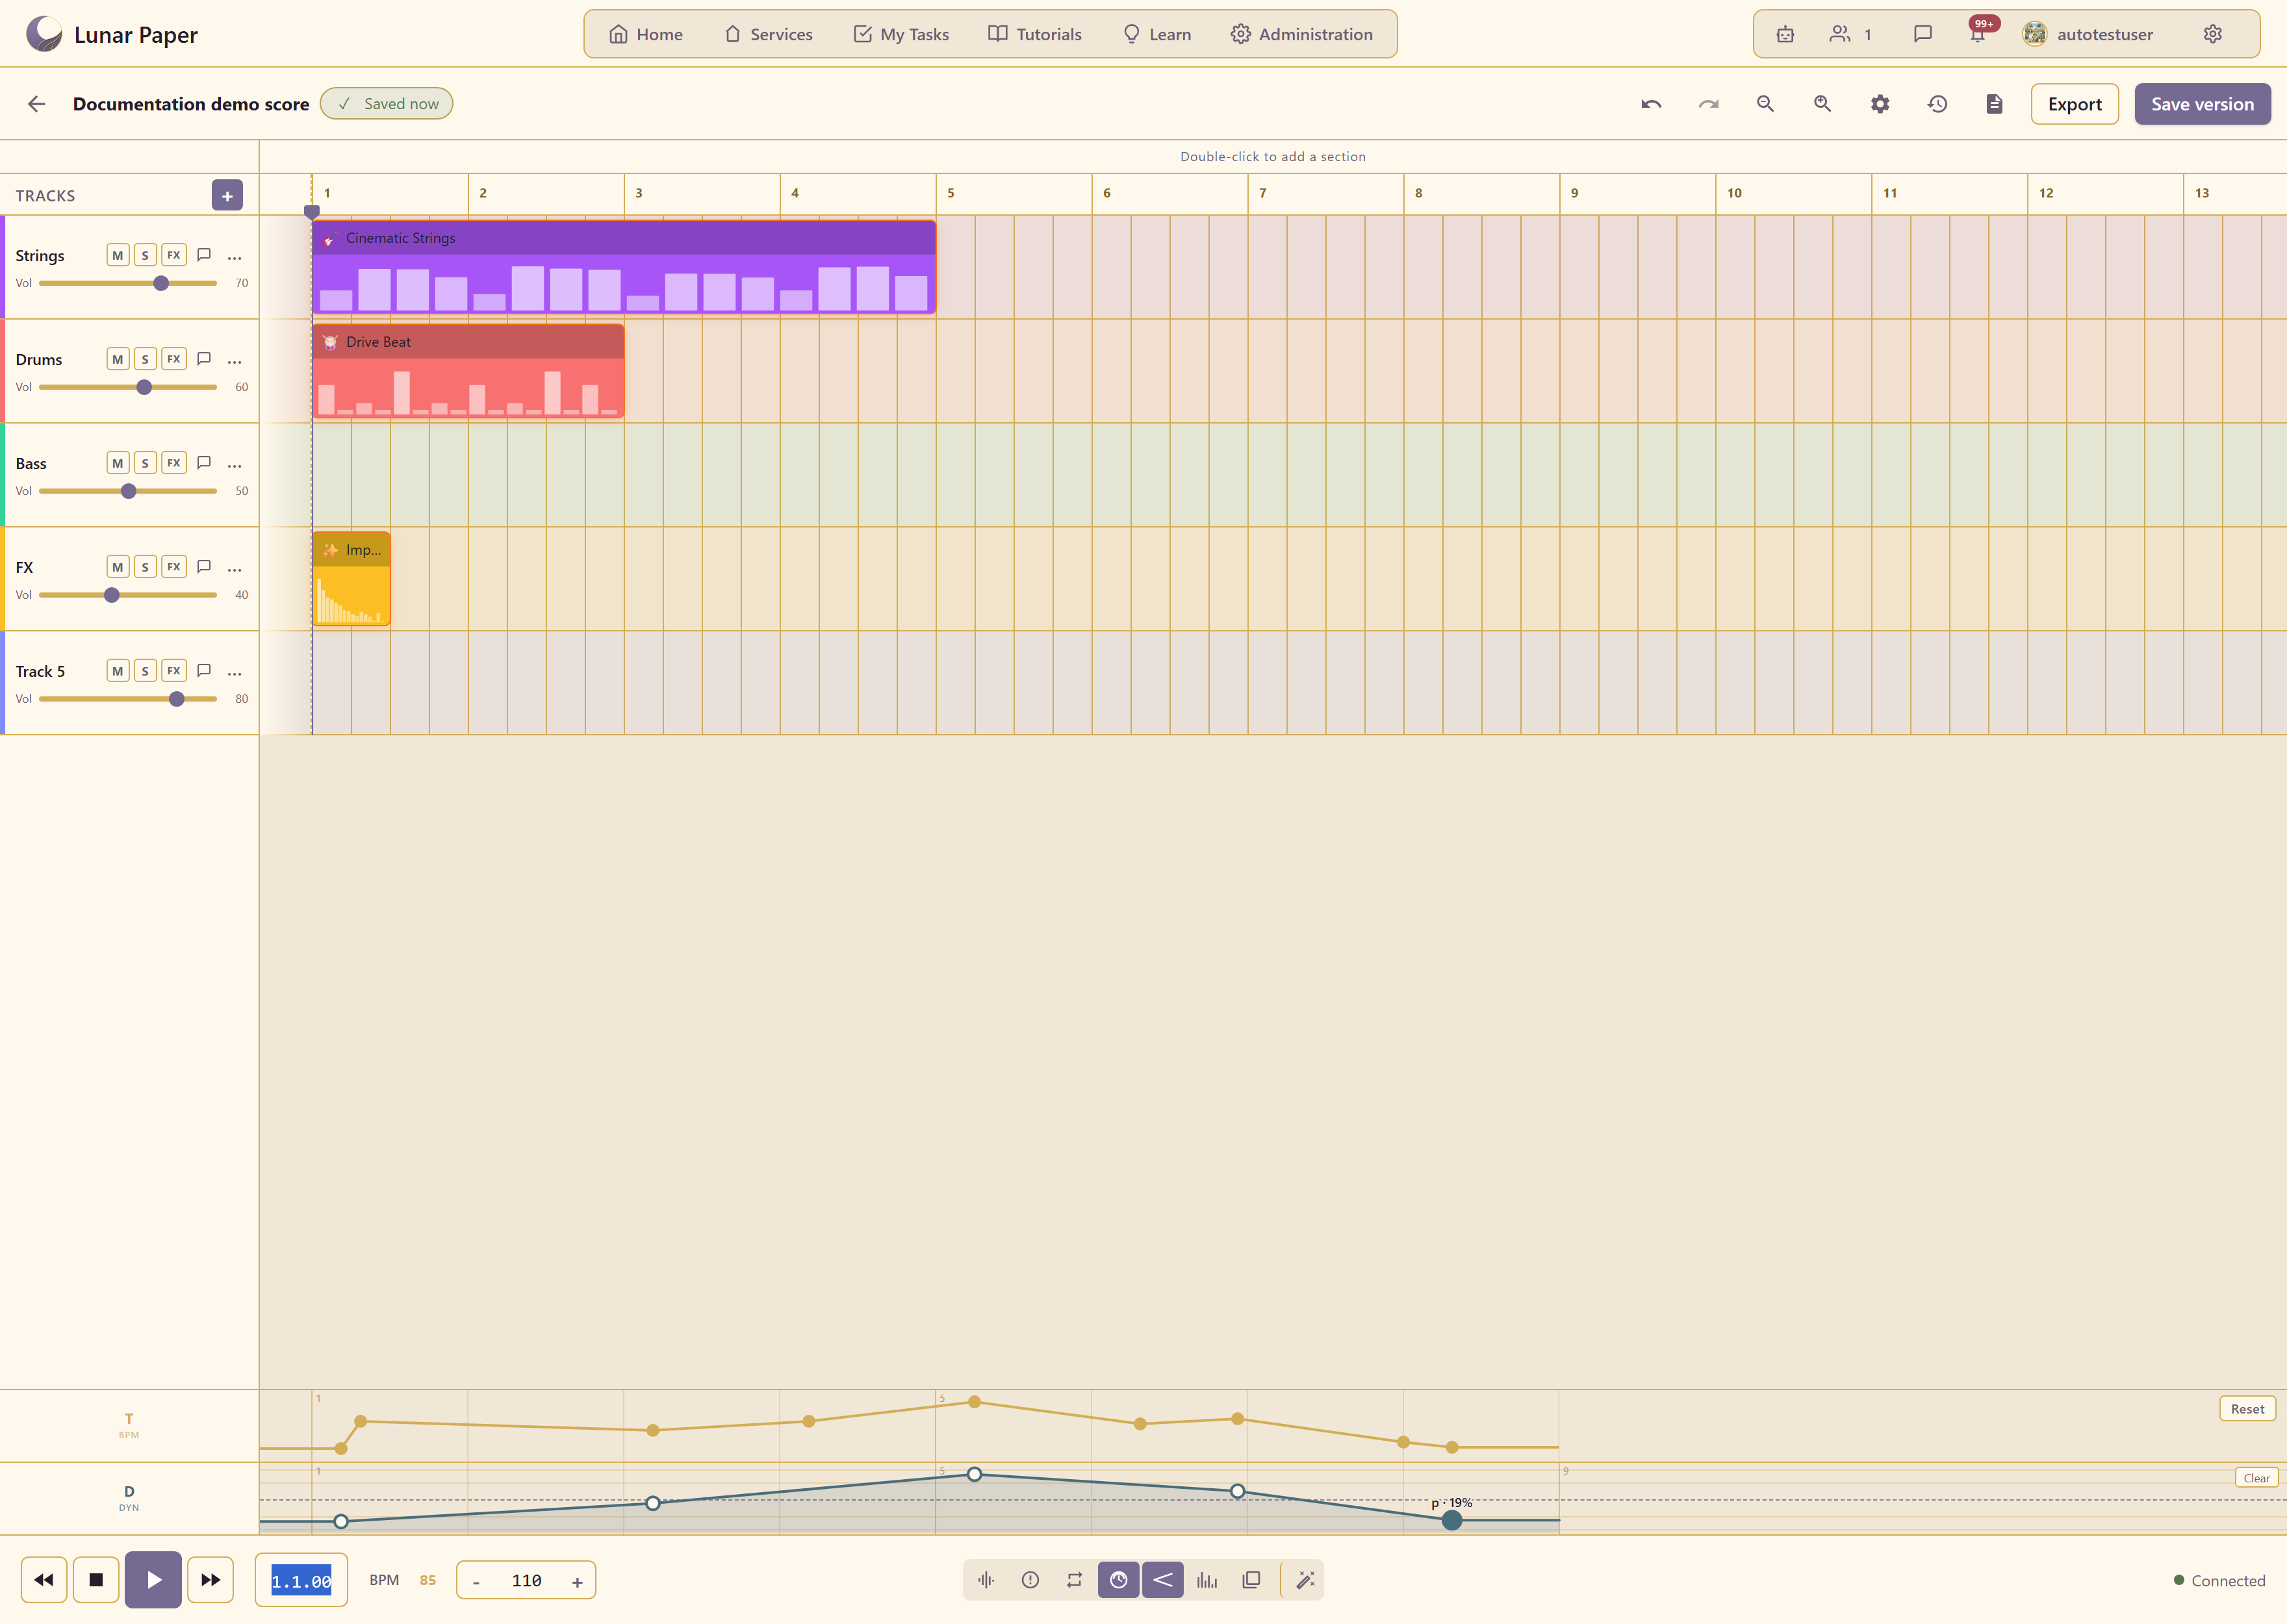The height and width of the screenshot is (1624, 2287).
Task: Adjust the Strings volume slider
Action: tap(128, 283)
